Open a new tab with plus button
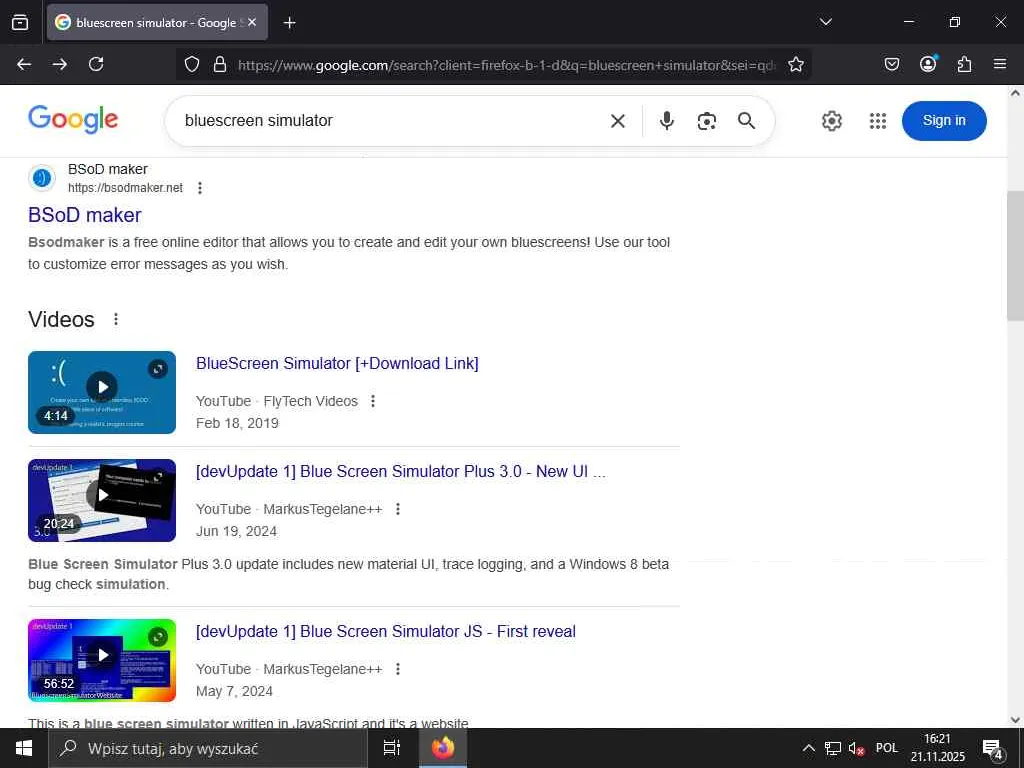The width and height of the screenshot is (1024, 768). click(289, 23)
